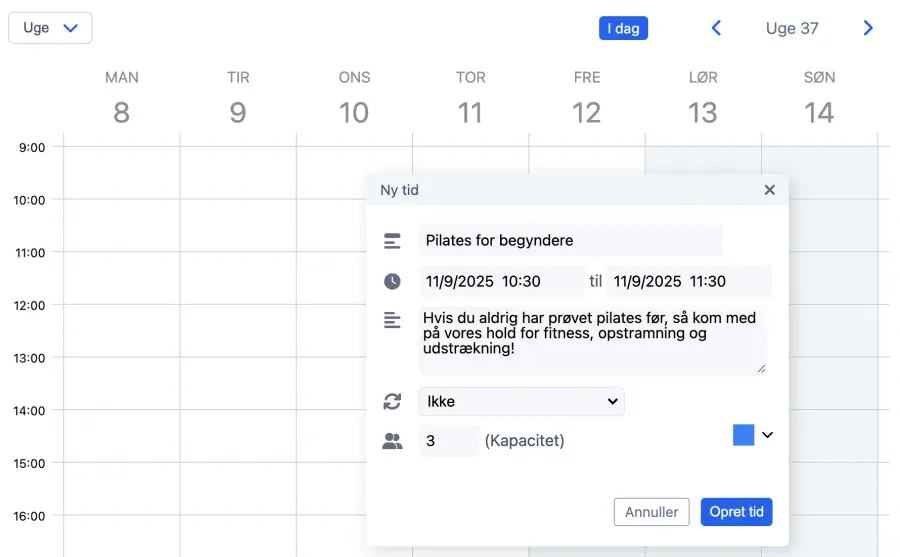Click the clock icon beside start date

392,282
